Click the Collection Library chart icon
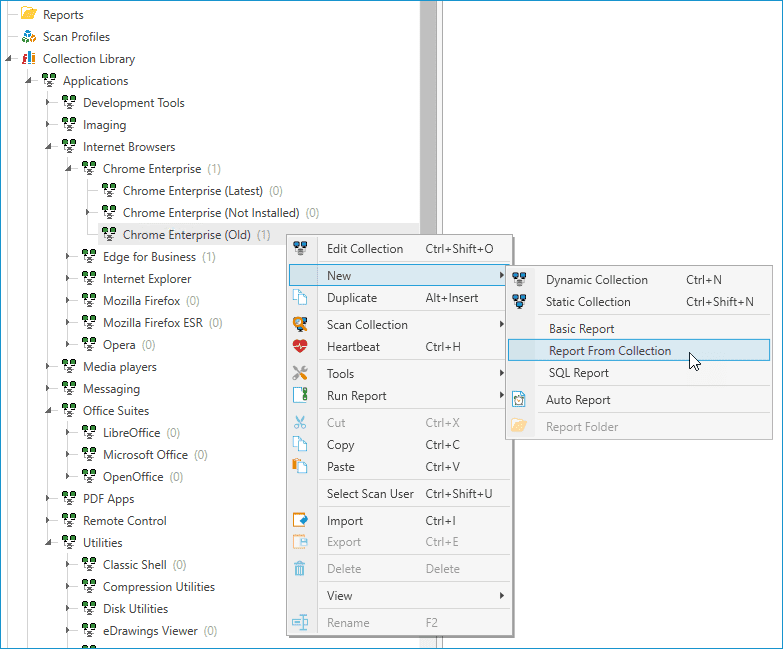The width and height of the screenshot is (783, 649). click(x=29, y=58)
